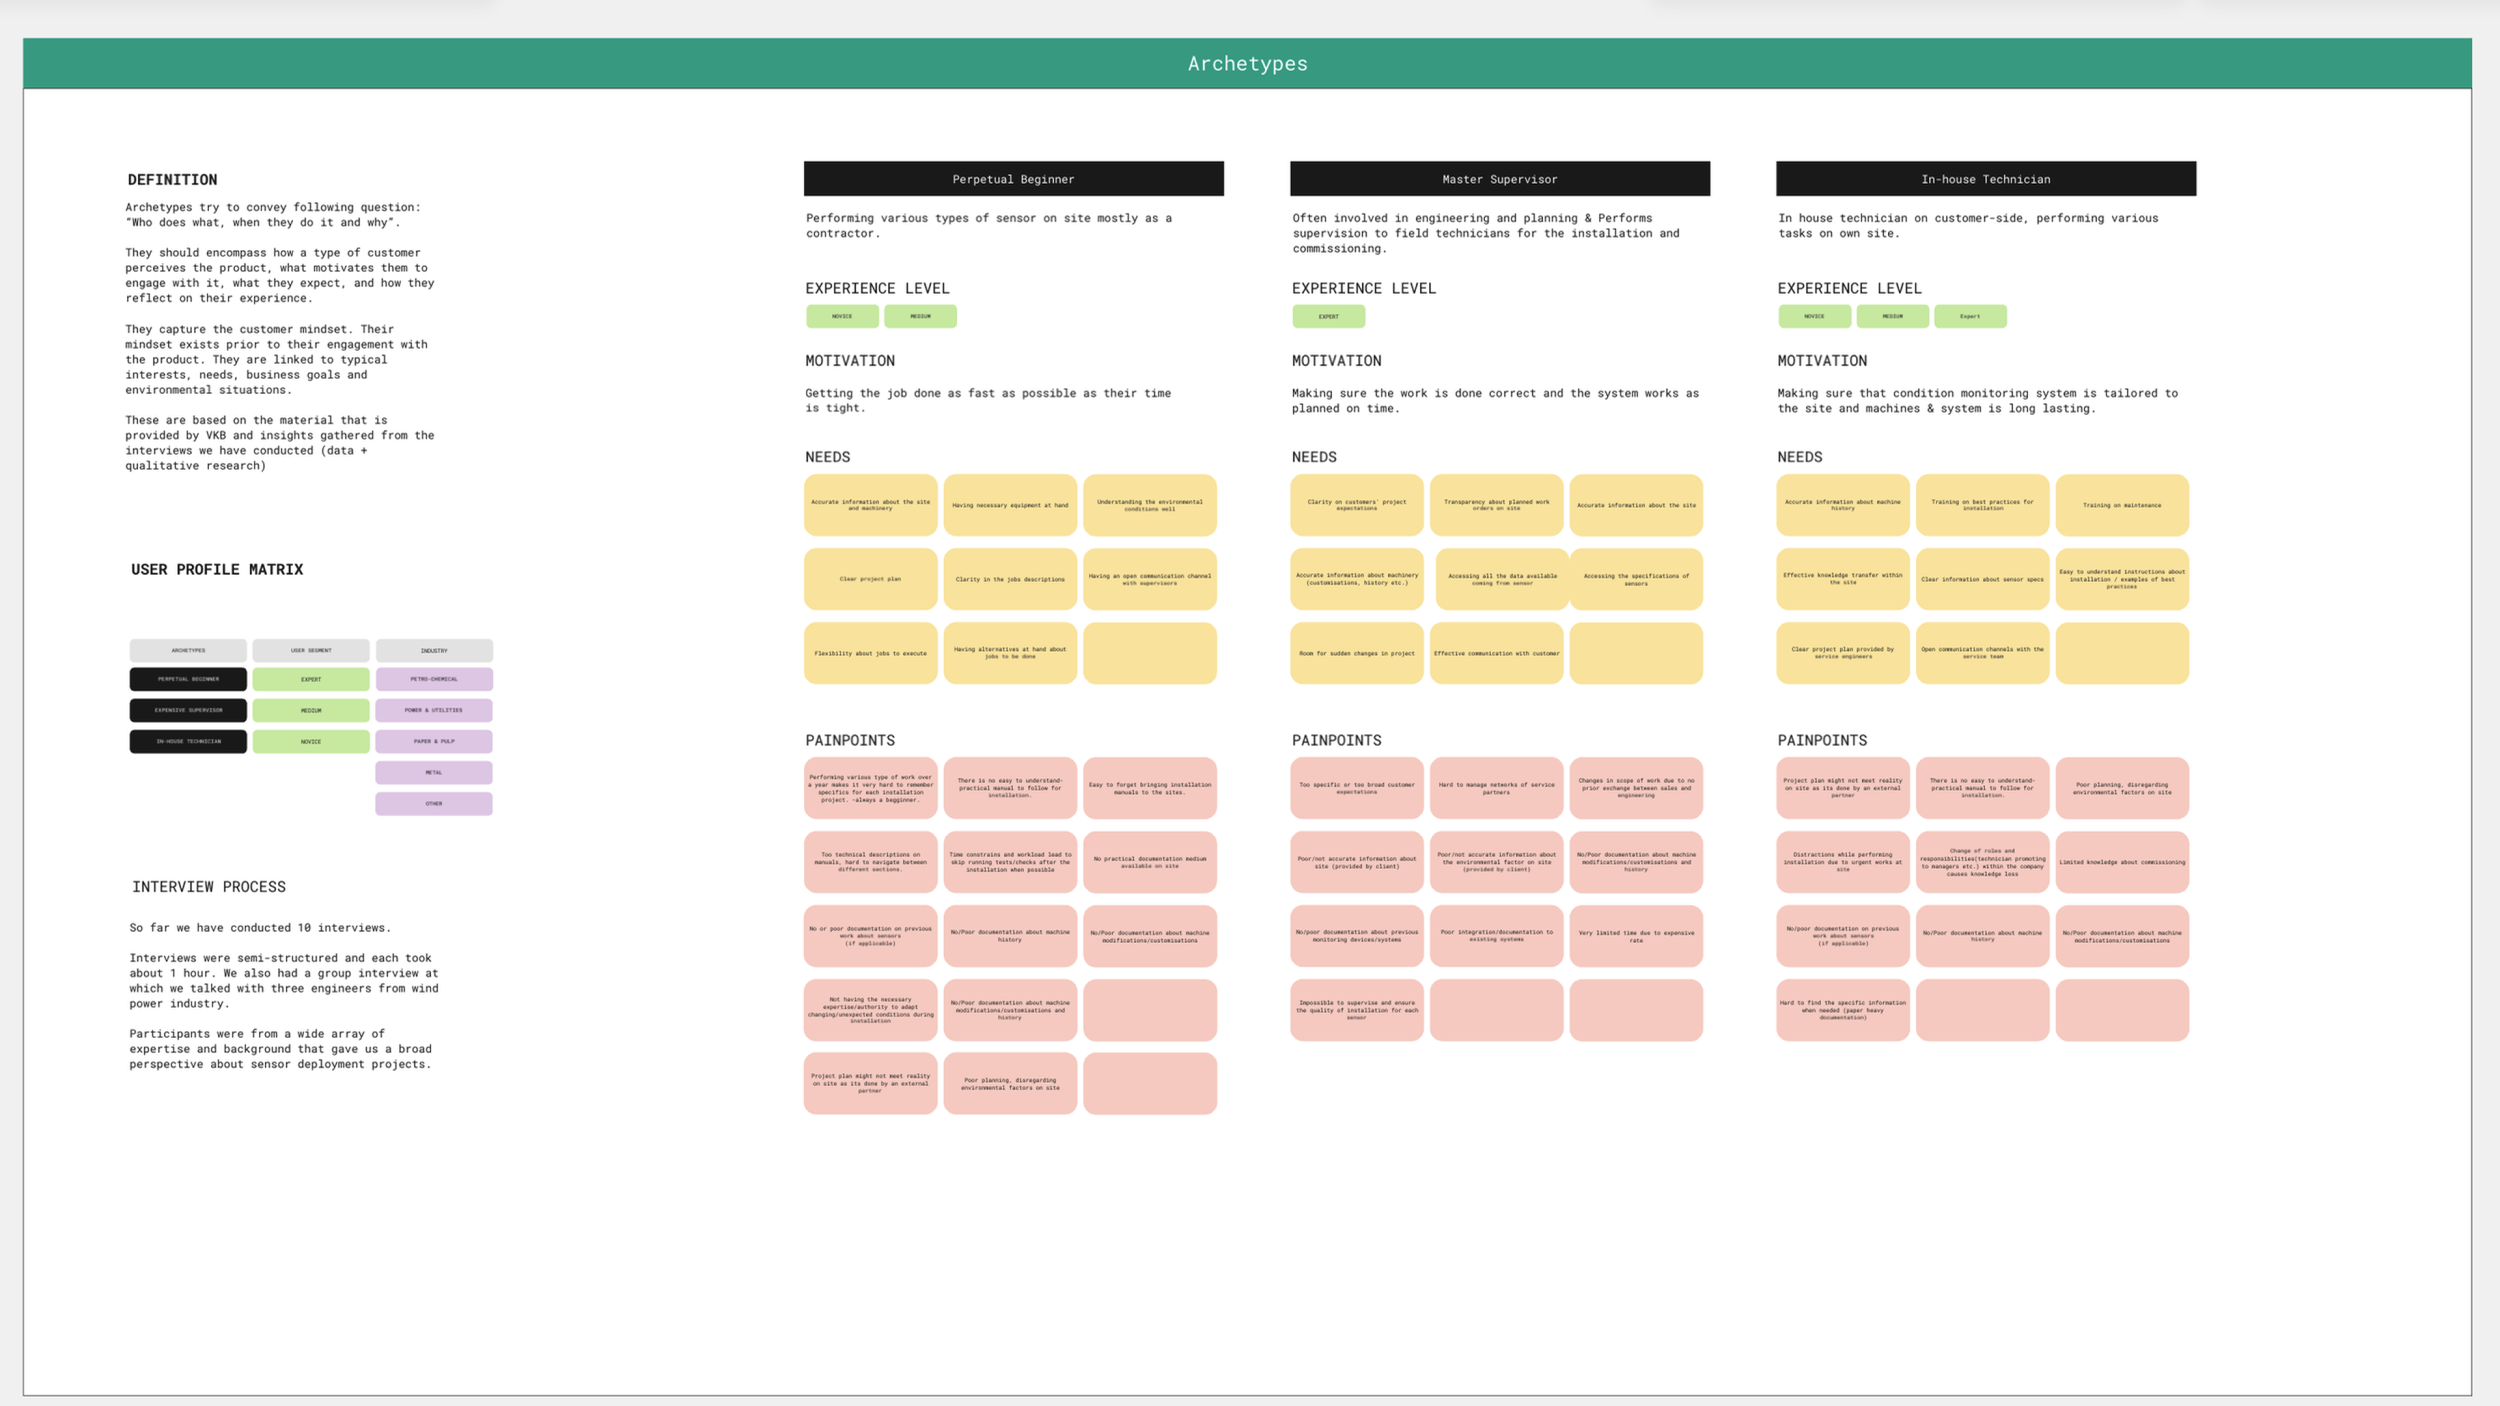Select note 'Training on maintenance'
The width and height of the screenshot is (2500, 1406).
2122,505
